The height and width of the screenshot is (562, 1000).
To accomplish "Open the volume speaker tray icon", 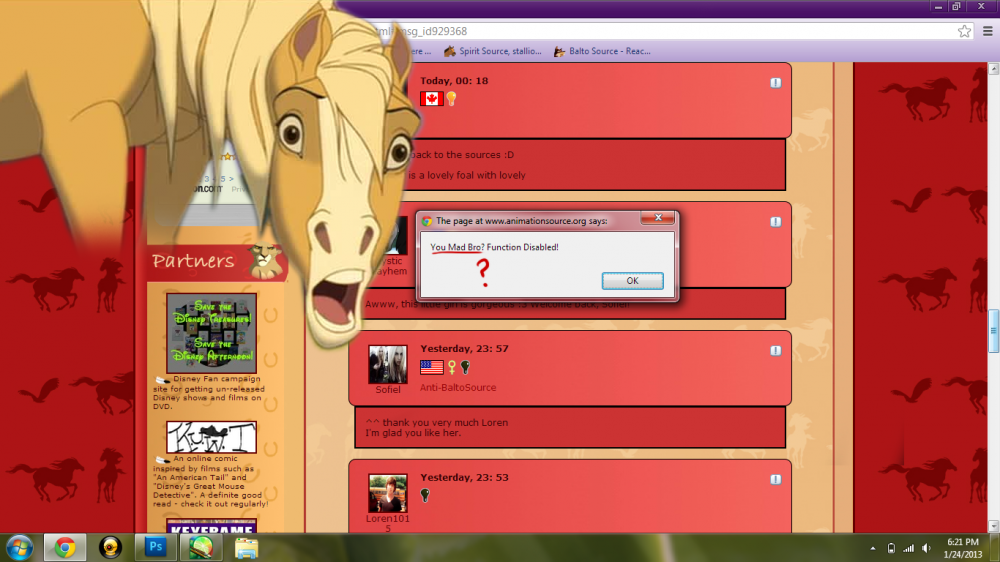I will (926, 548).
